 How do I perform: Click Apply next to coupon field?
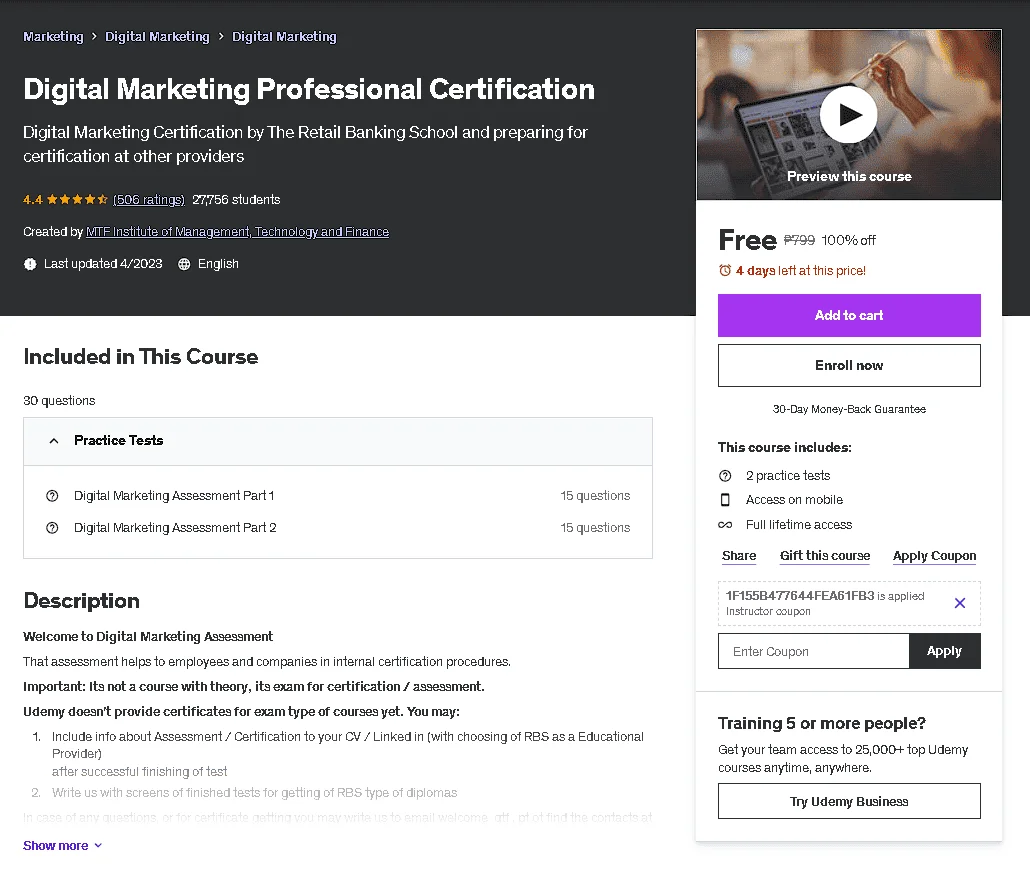point(944,651)
